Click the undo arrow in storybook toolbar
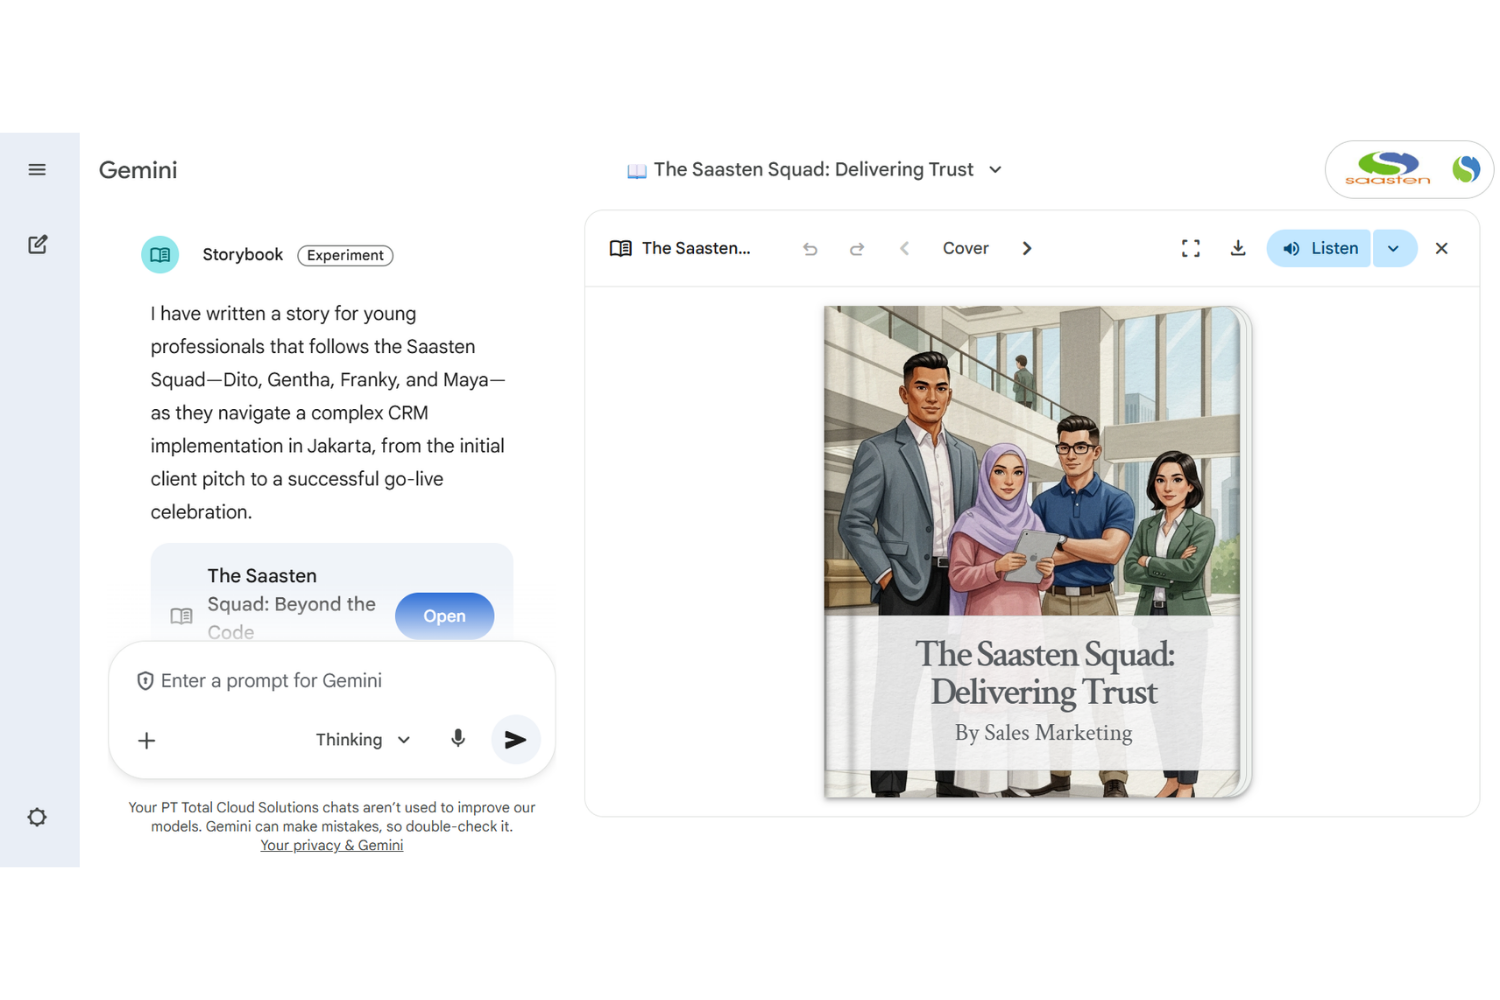Screen dimensions: 1500x1000 [x=810, y=249]
